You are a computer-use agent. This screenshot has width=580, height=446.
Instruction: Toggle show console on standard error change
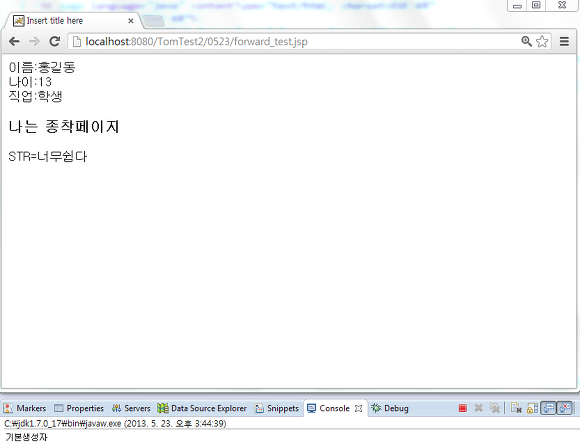click(564, 408)
